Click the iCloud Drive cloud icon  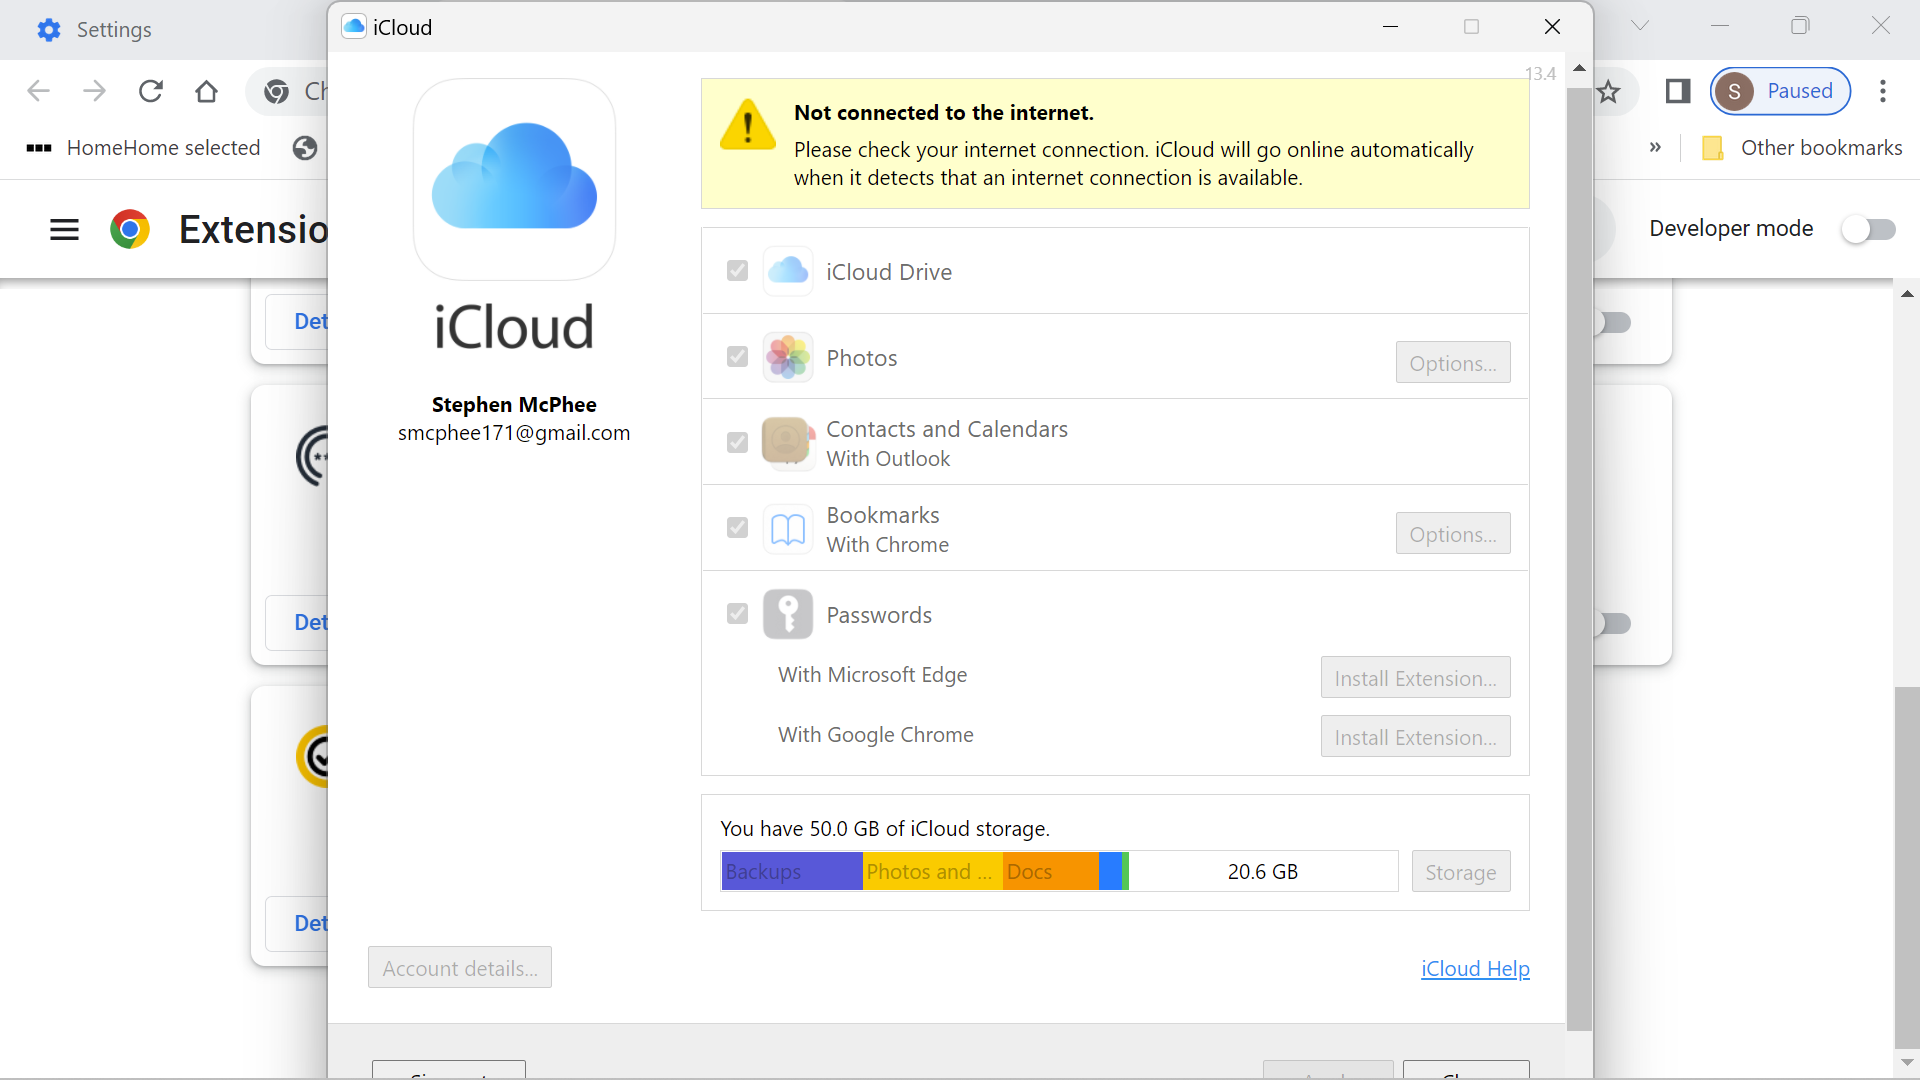pyautogui.click(x=788, y=271)
